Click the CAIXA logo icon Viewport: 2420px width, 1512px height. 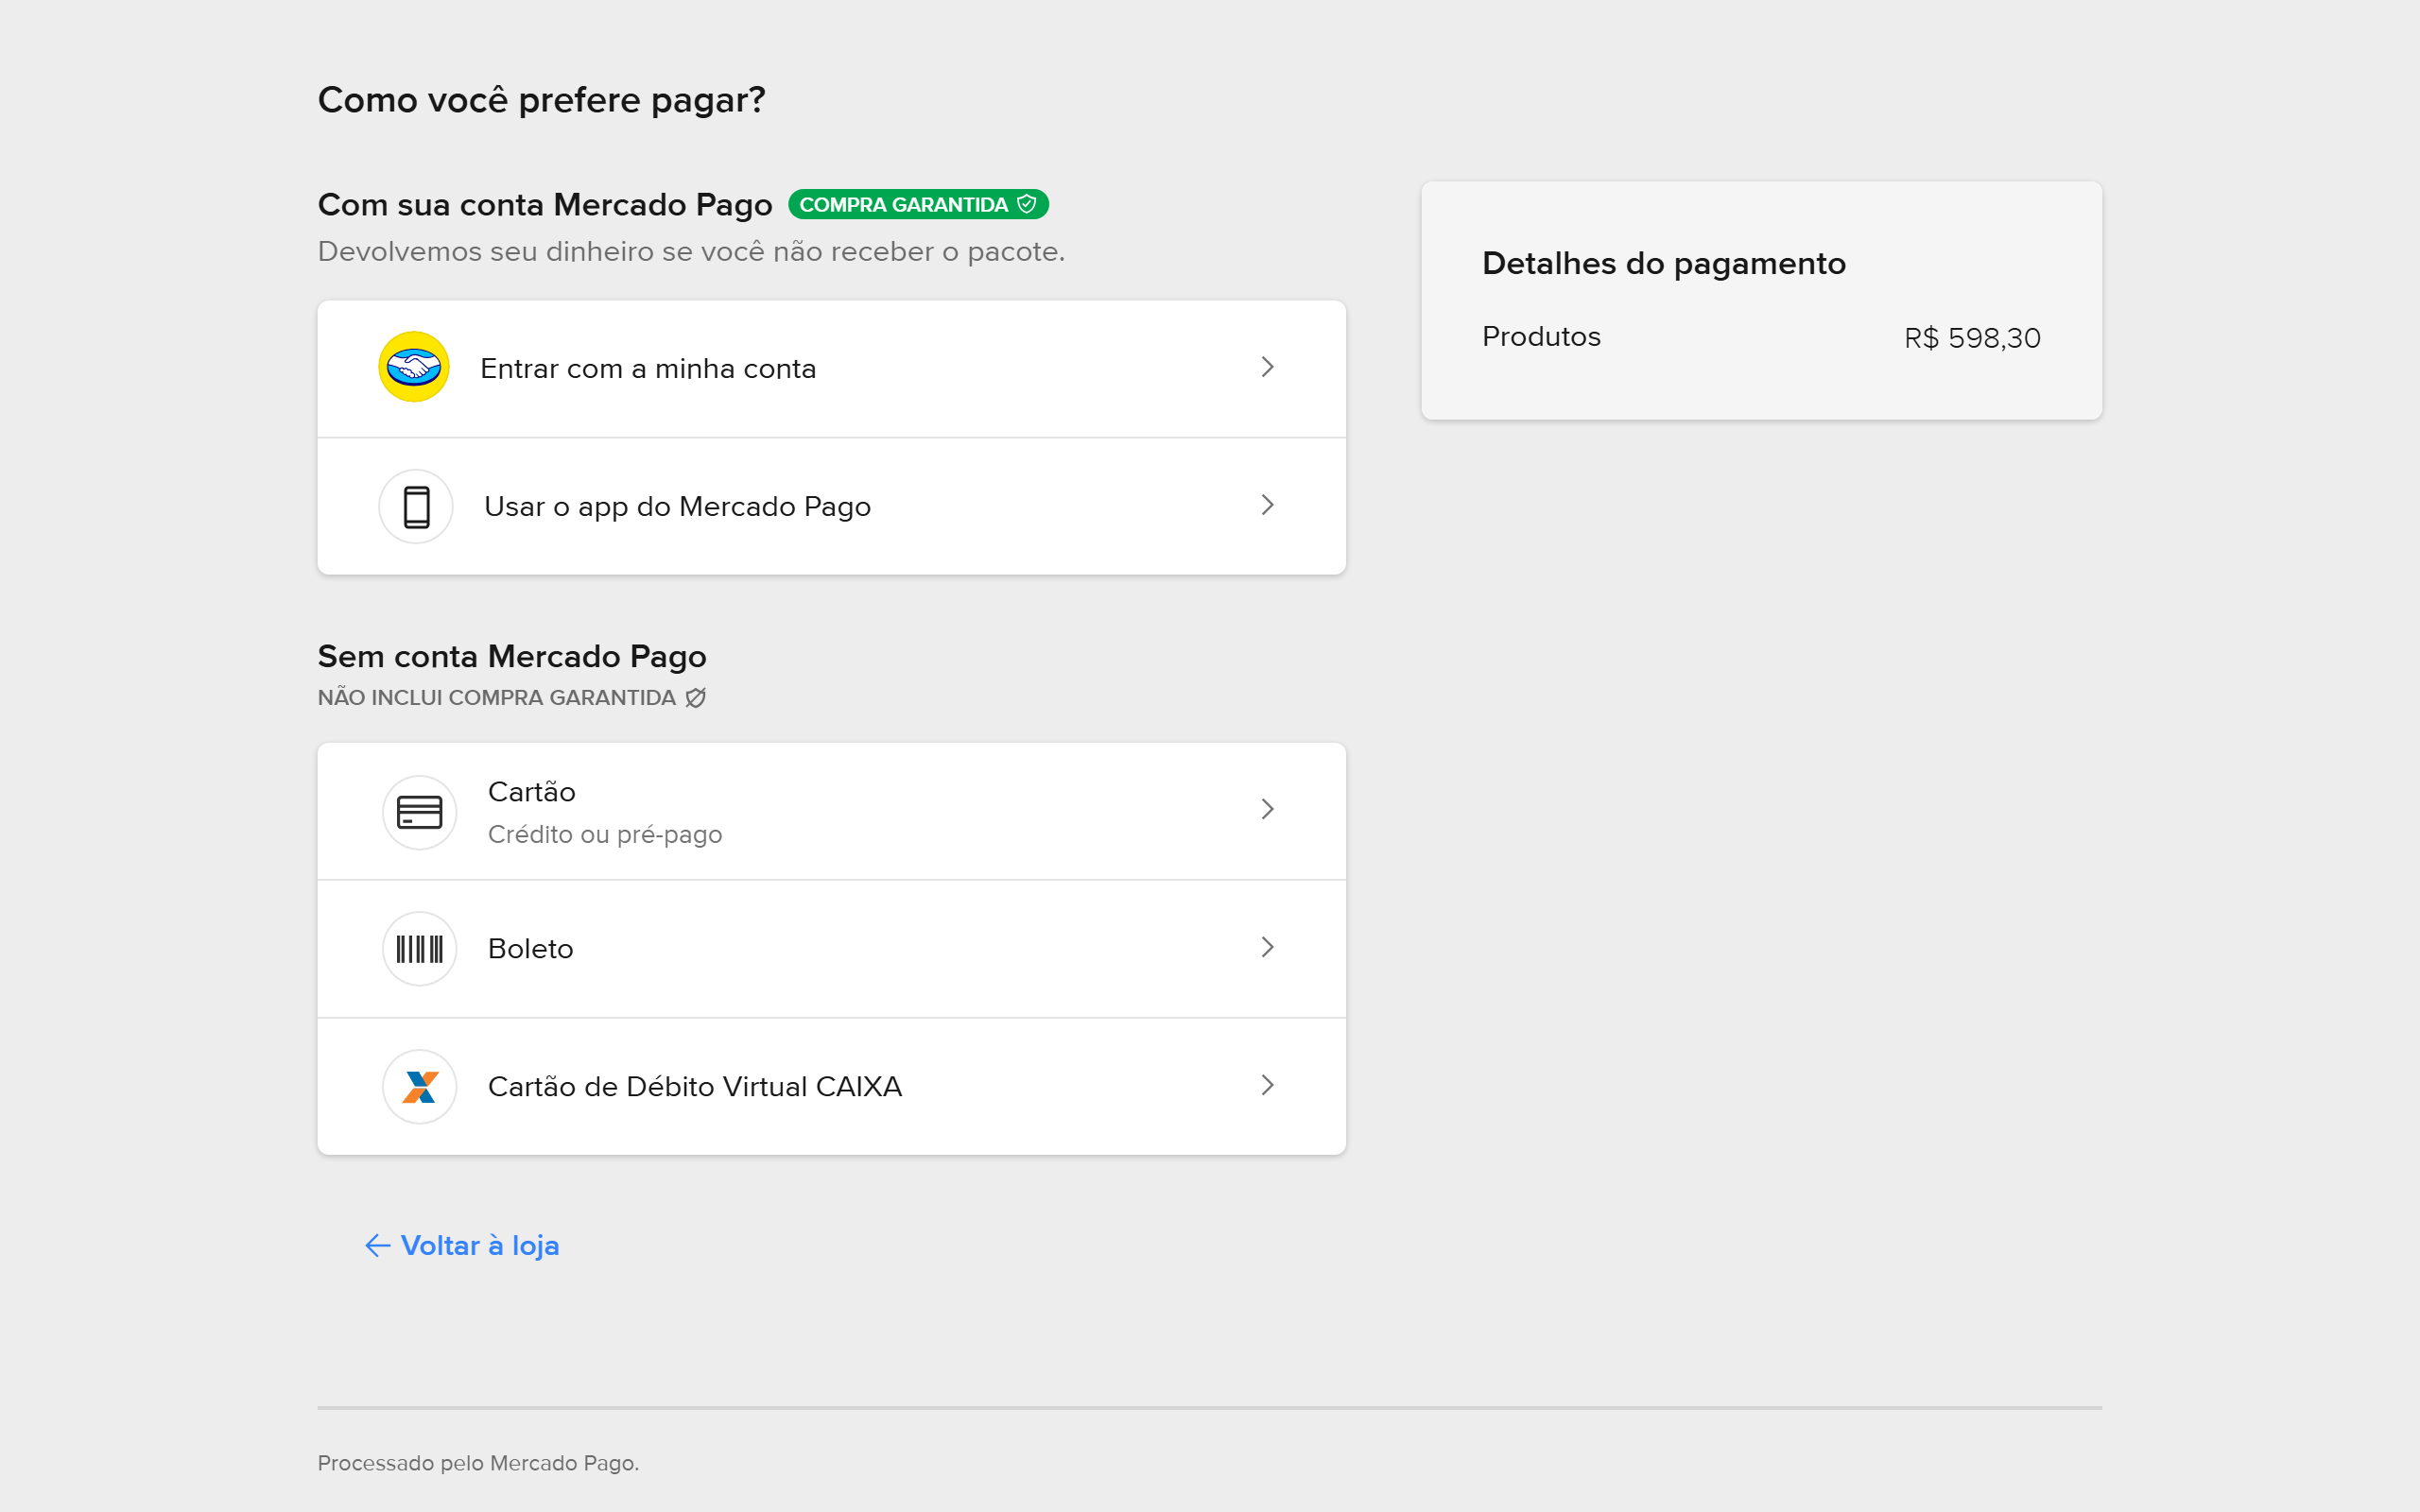click(x=420, y=1086)
